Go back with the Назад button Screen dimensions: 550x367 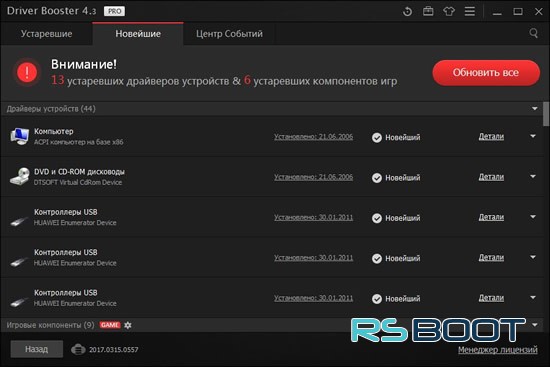[36, 349]
